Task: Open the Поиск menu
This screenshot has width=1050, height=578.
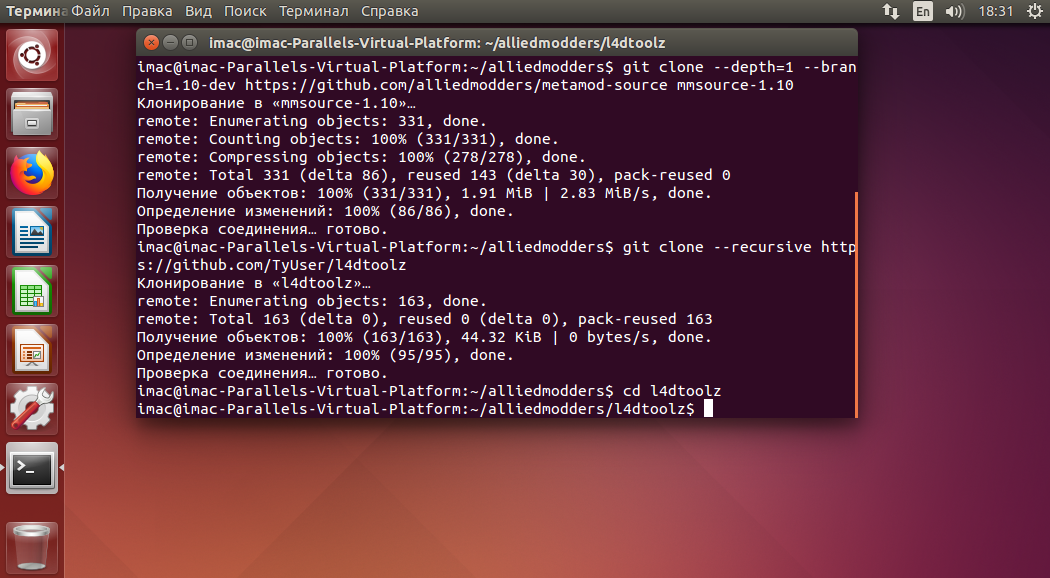Action: [x=245, y=11]
